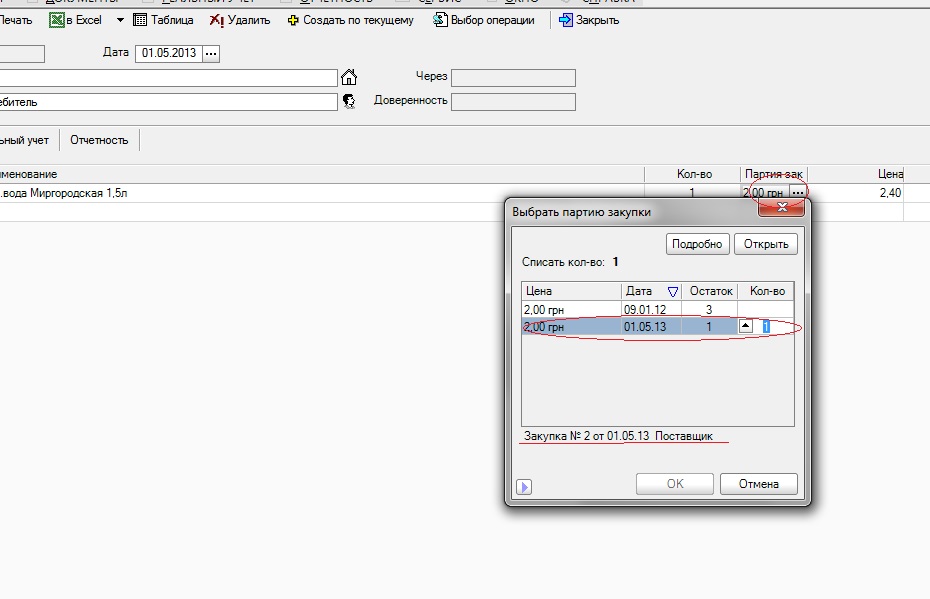
Task: Sort by Дата column in dialog
Action: tap(651, 291)
